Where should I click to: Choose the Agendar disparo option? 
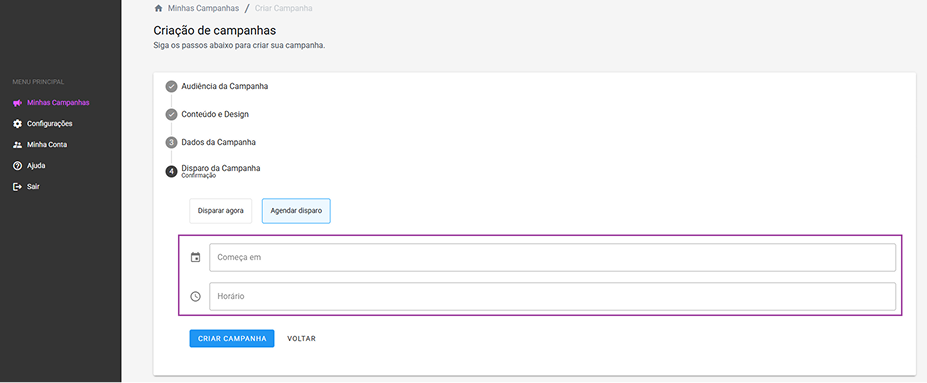tap(296, 211)
